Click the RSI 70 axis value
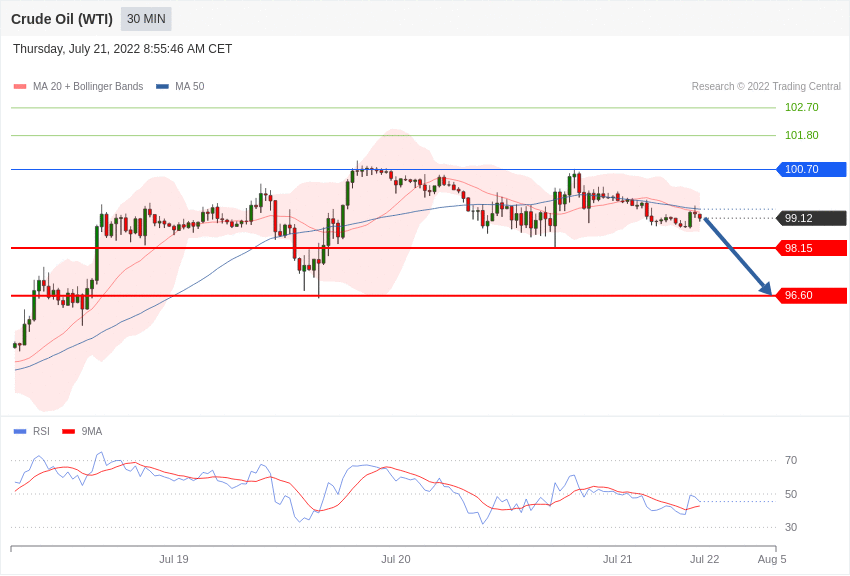 (791, 460)
